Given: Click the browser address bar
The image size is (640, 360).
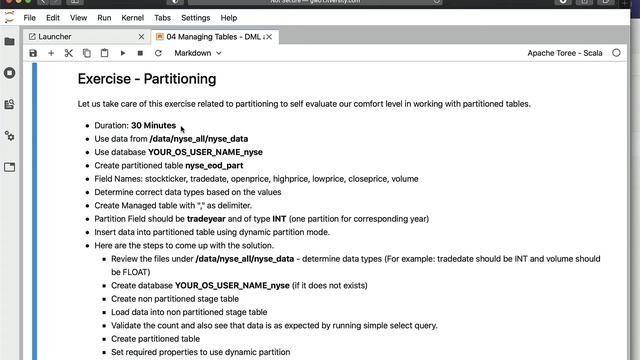Looking at the screenshot, I should tap(315, 2).
